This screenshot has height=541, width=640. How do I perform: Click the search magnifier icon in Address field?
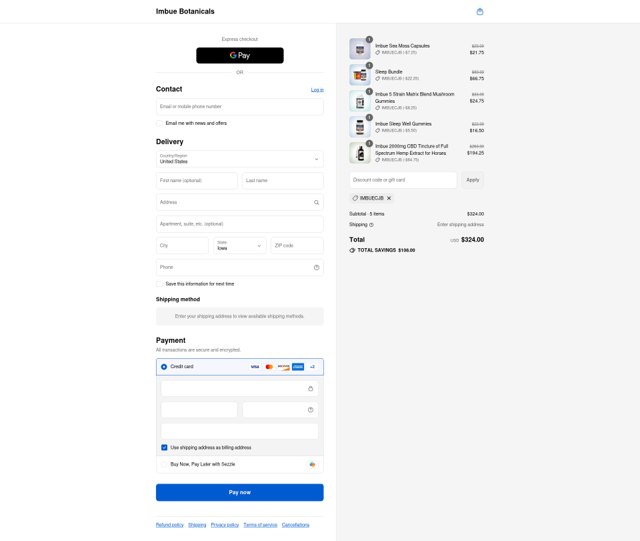(x=316, y=203)
